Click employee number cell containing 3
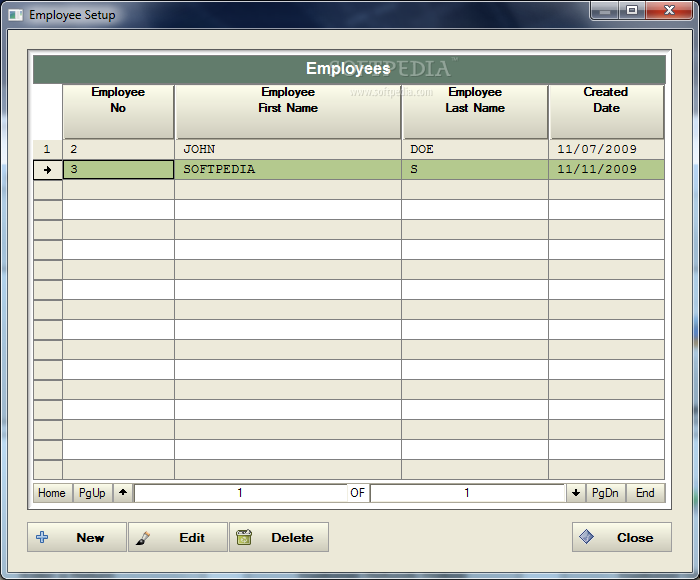The image size is (700, 580). [x=118, y=170]
